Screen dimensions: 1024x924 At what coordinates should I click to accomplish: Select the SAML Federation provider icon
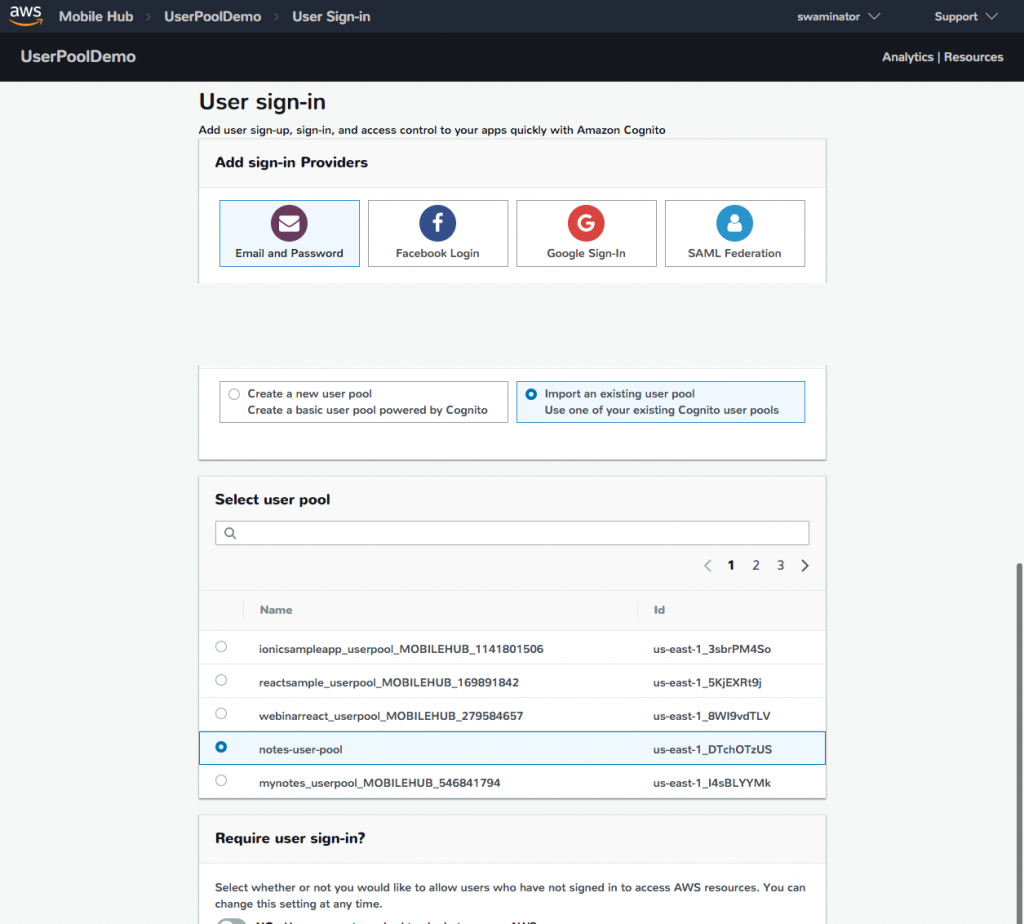734,223
